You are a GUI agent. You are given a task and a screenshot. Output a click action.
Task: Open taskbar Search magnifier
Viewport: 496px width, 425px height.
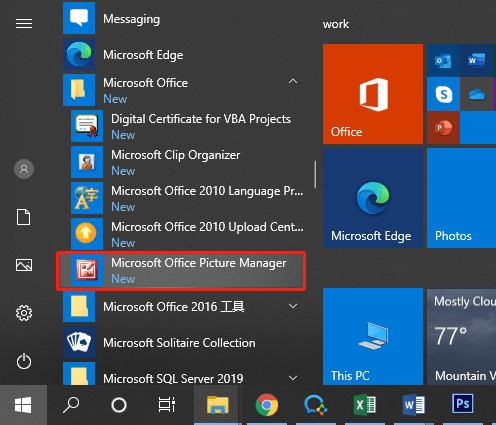[71, 405]
